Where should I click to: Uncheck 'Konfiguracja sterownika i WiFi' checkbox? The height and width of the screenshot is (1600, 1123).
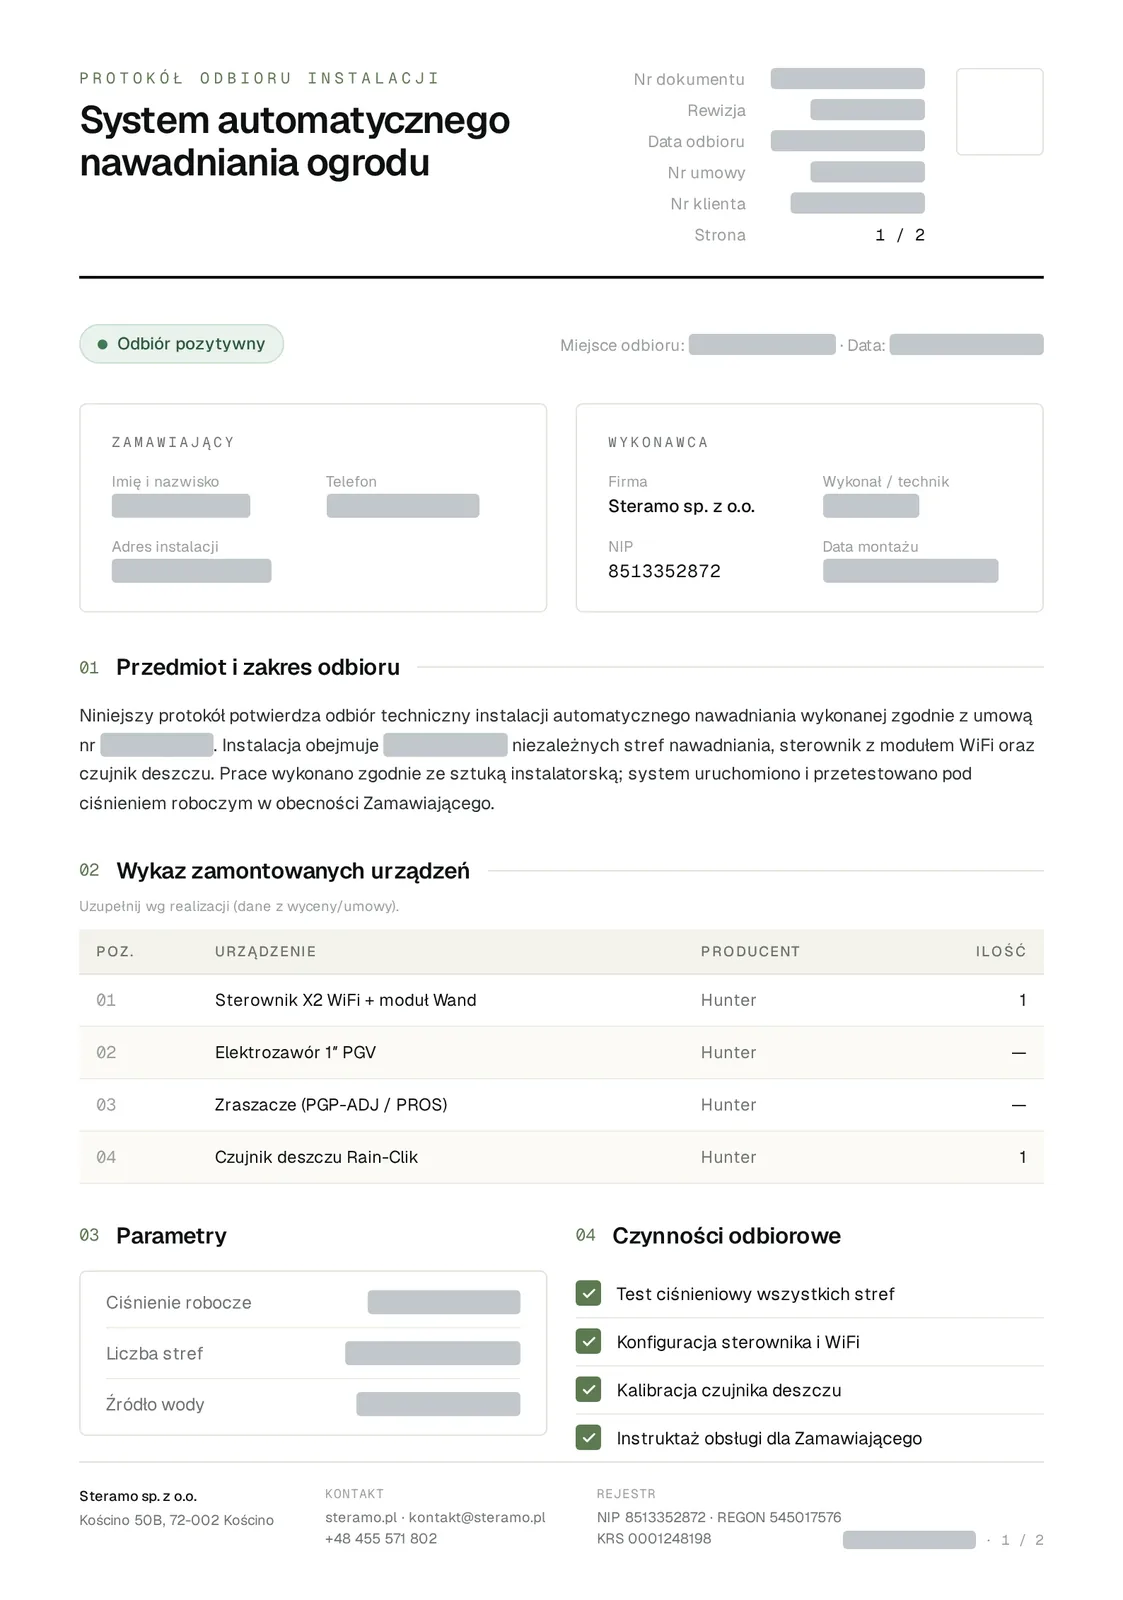coord(588,1341)
